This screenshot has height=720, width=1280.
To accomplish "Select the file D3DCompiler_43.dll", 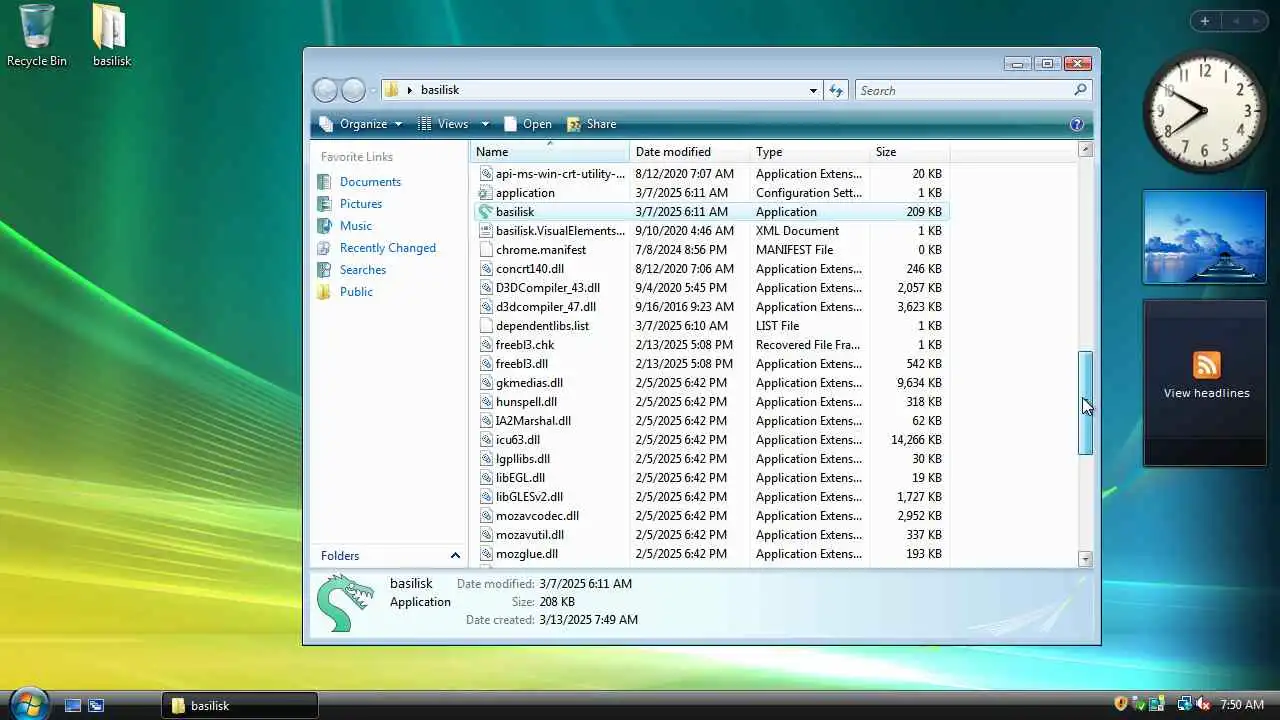I will tap(548, 288).
